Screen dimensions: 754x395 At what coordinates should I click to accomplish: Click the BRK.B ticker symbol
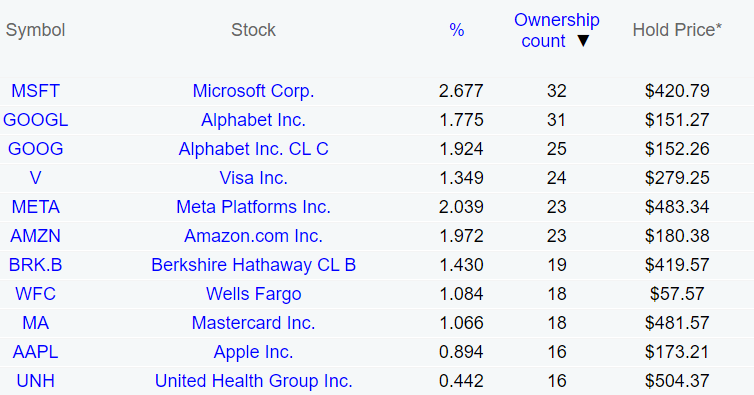(36, 265)
